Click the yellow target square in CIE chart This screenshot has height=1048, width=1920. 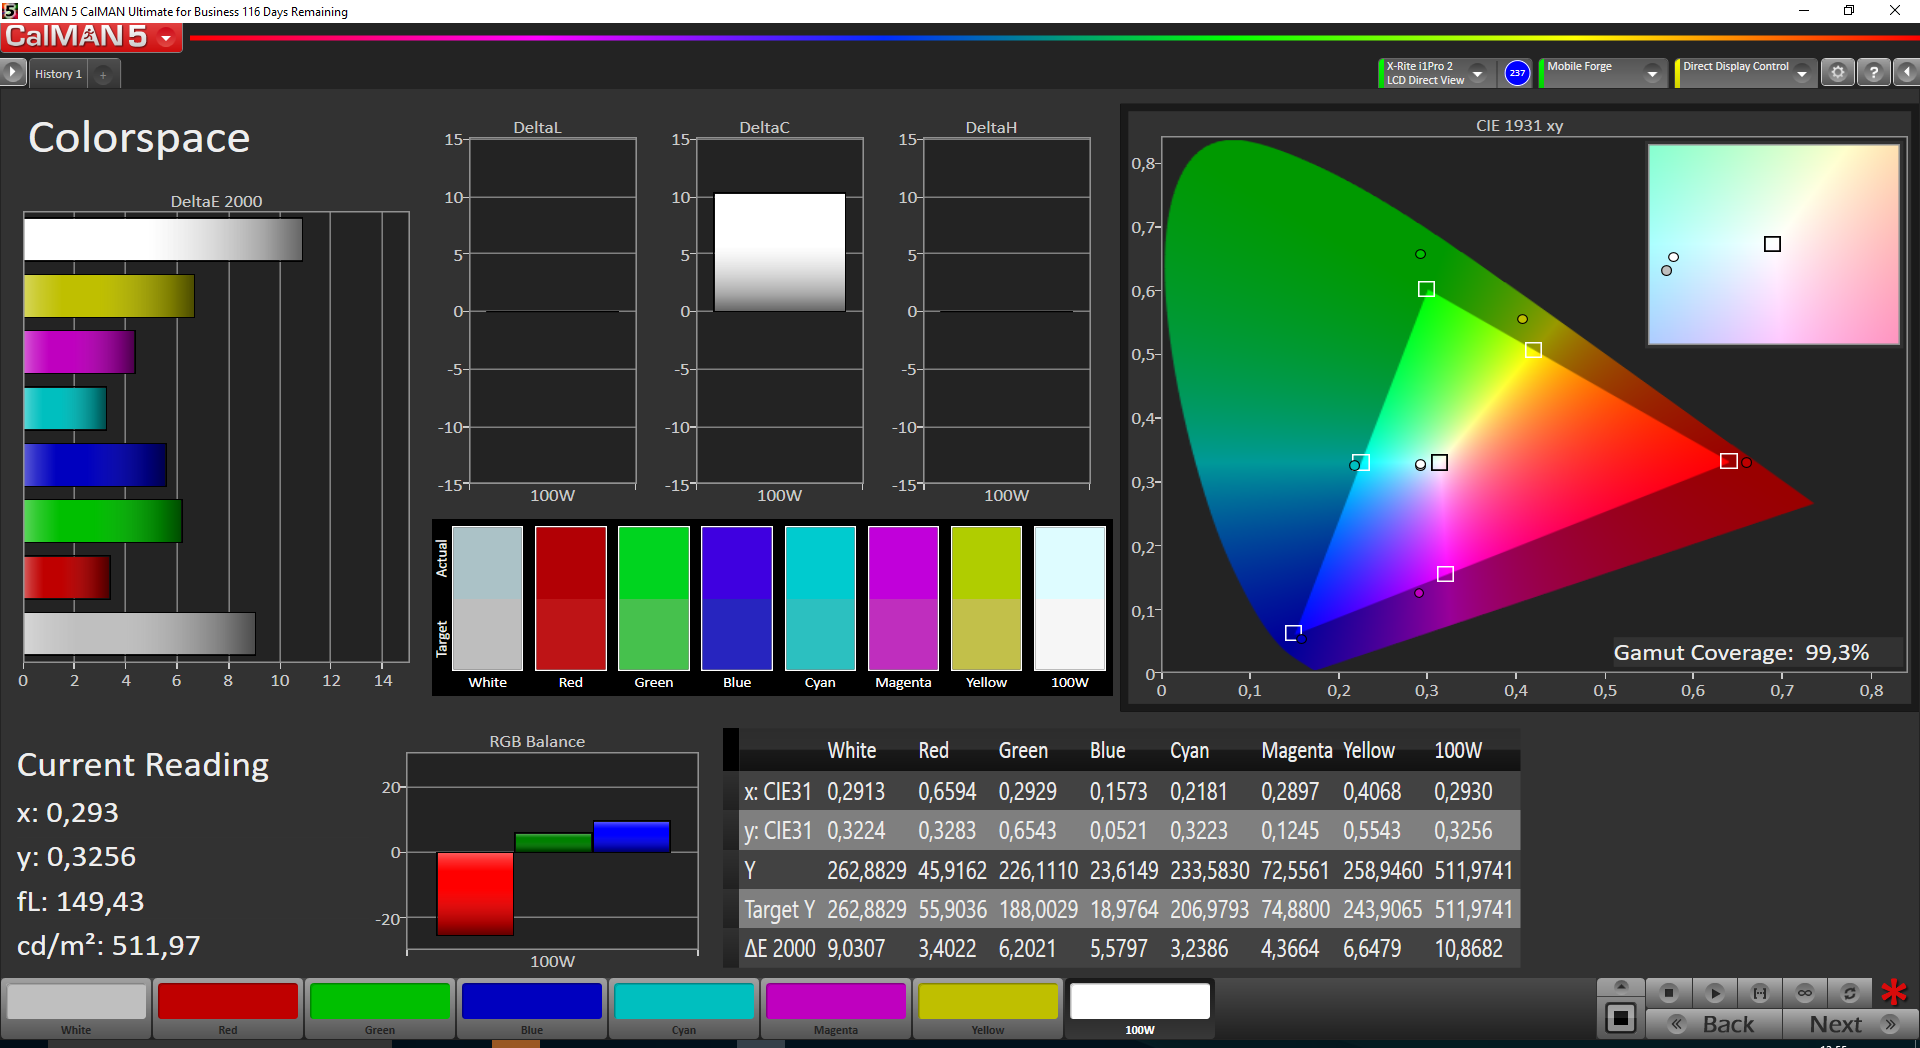click(1534, 350)
